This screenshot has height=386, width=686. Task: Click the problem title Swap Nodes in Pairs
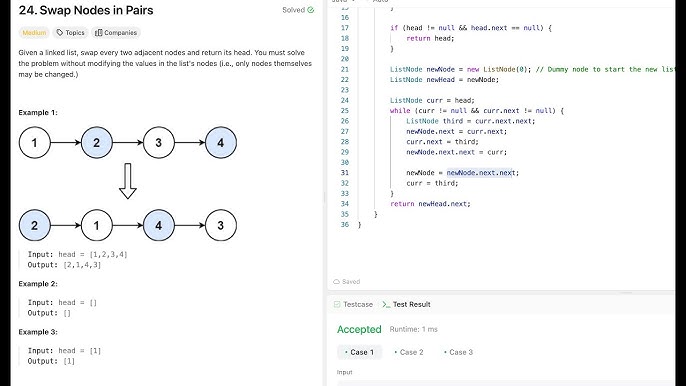(86, 11)
